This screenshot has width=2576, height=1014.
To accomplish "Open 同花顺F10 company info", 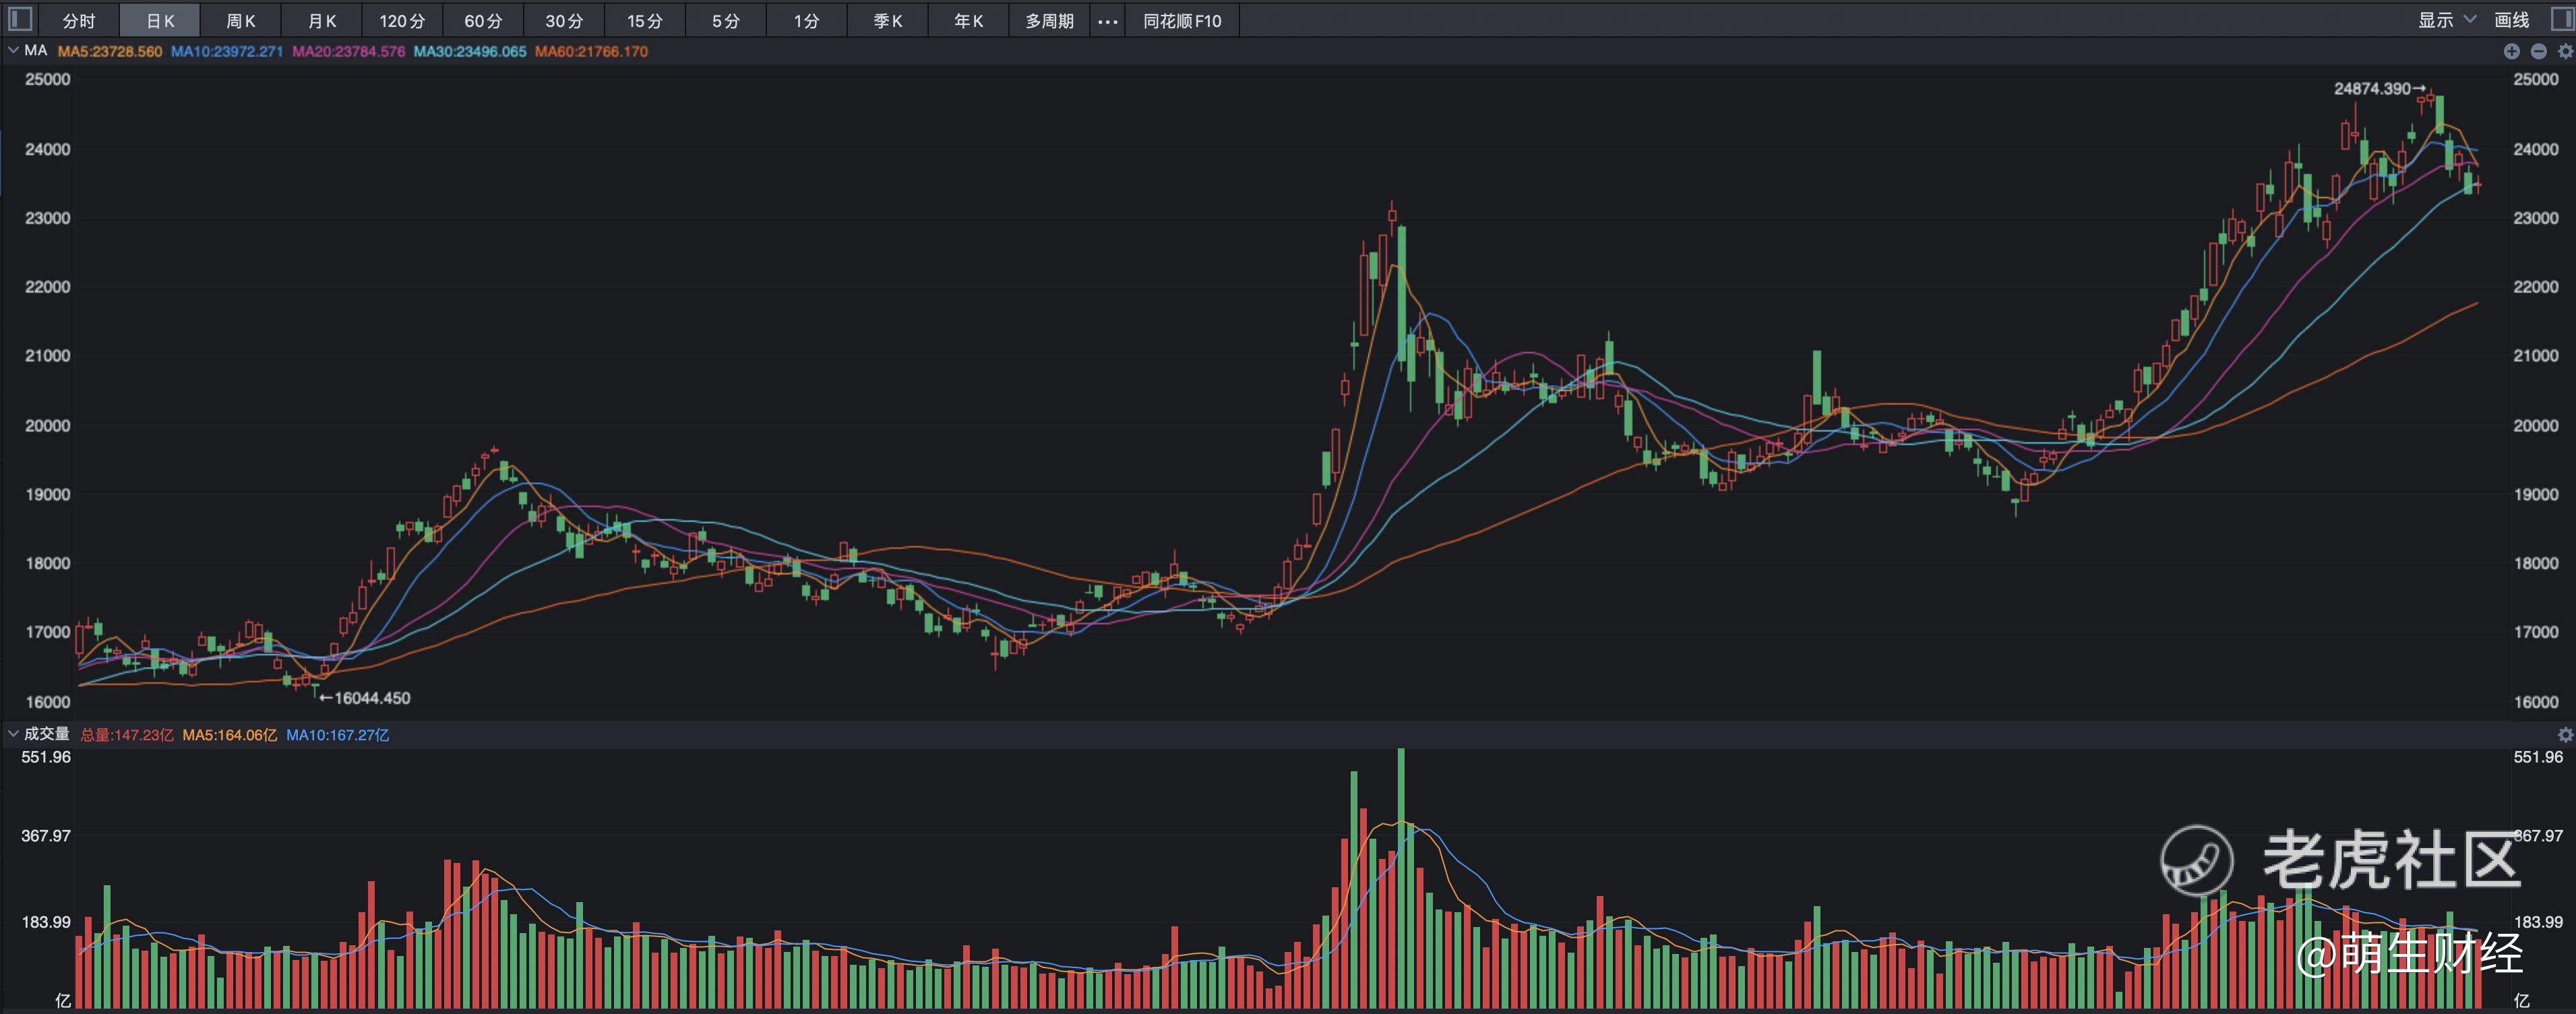I will [1182, 21].
